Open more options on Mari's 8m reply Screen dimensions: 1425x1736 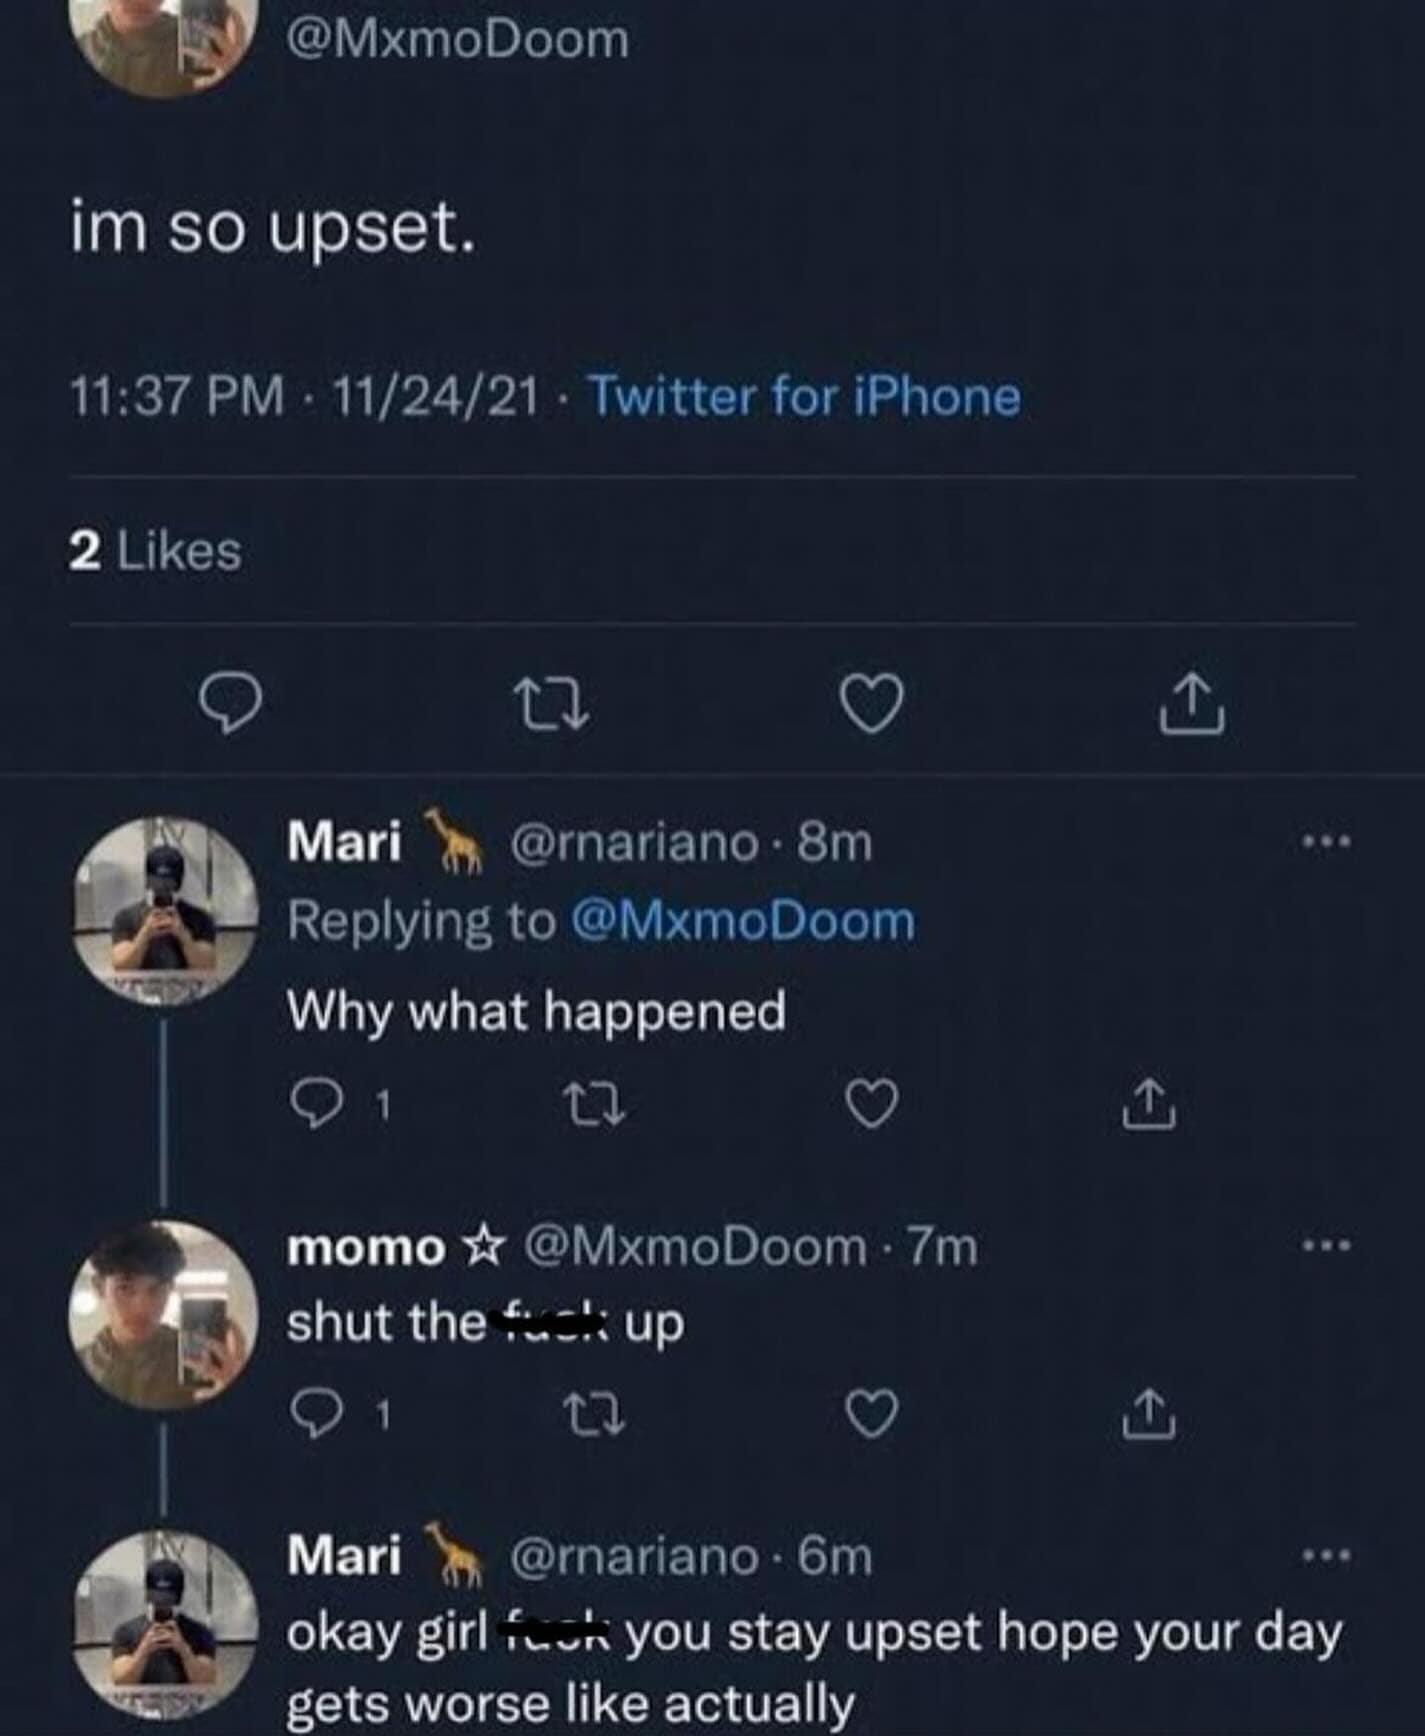(x=1326, y=842)
